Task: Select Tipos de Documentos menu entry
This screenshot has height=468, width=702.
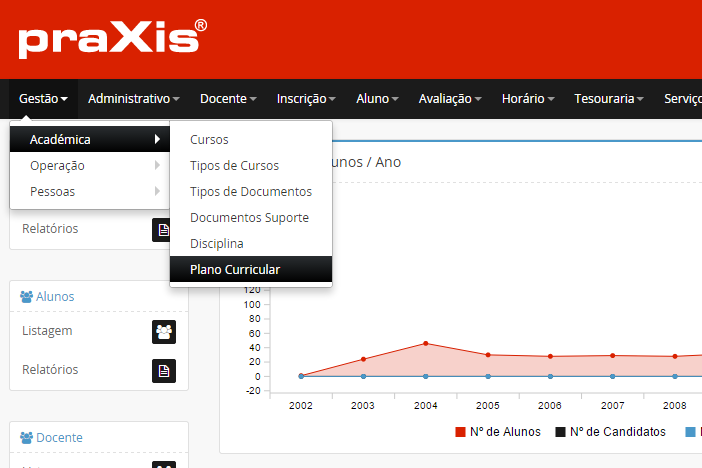Action: click(250, 192)
